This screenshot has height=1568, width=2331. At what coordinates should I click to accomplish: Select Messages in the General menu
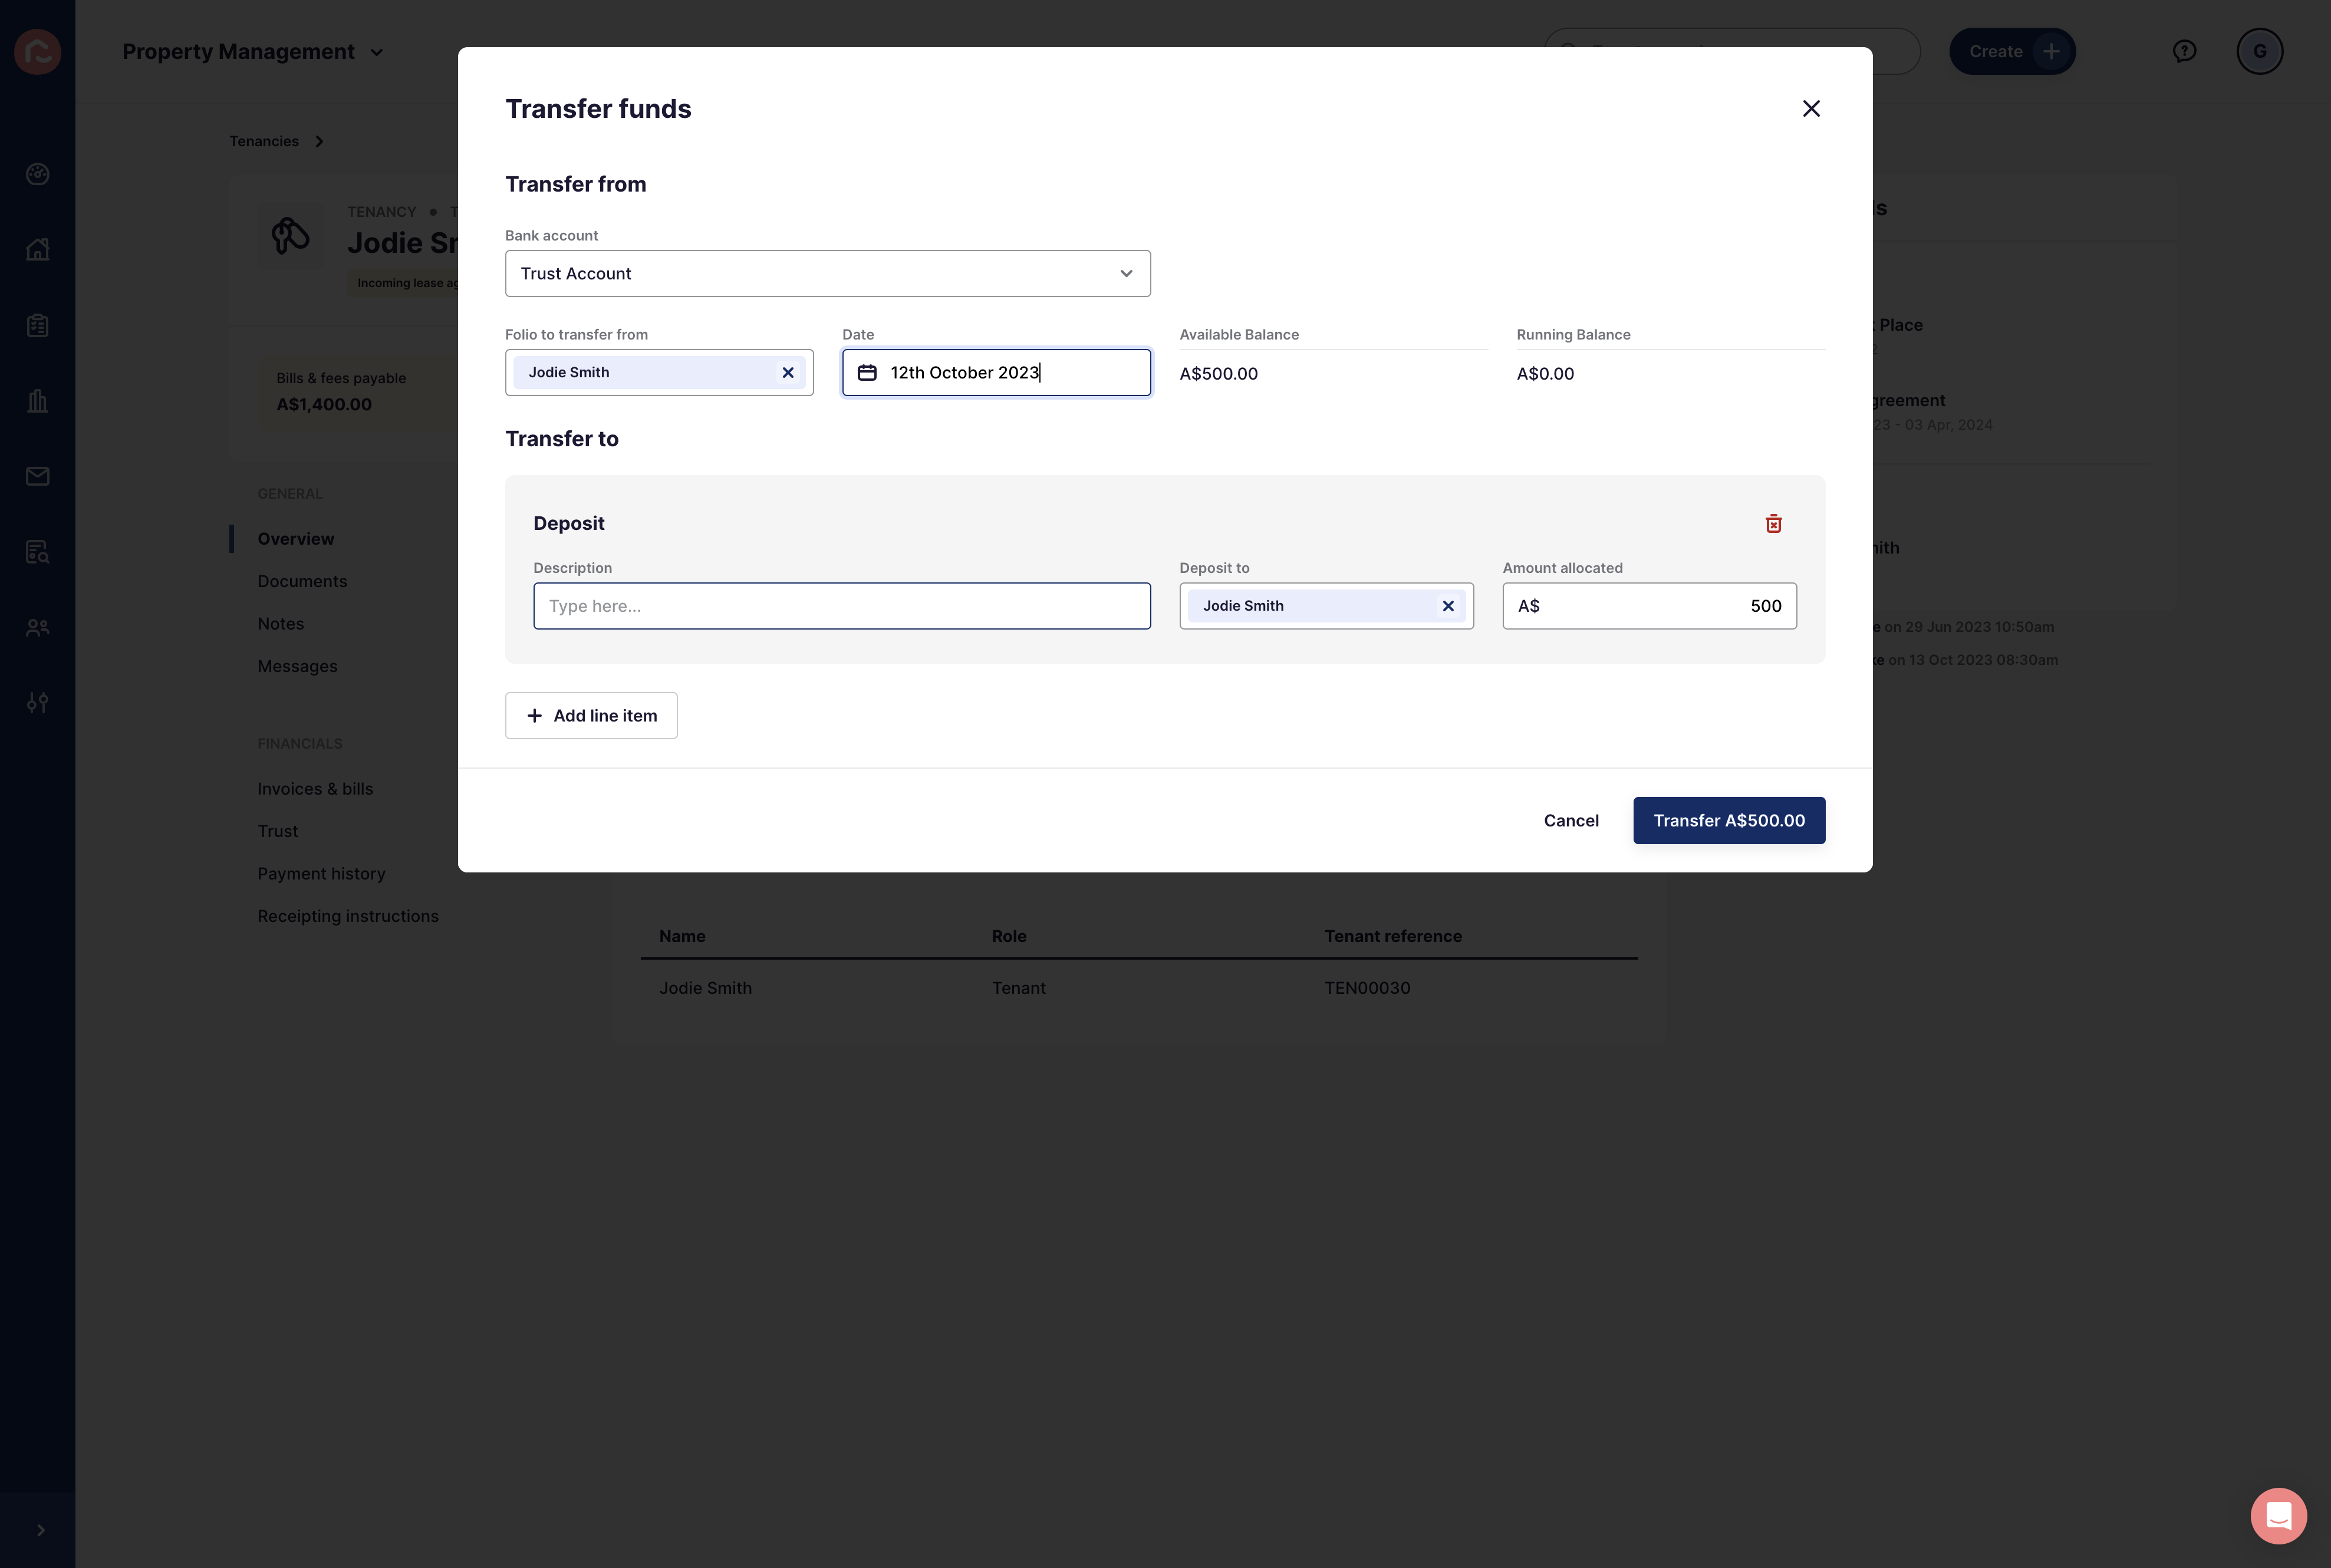297,666
